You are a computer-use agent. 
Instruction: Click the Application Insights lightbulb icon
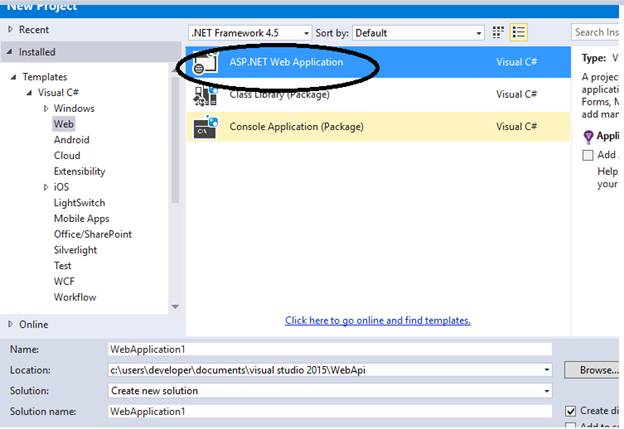588,136
